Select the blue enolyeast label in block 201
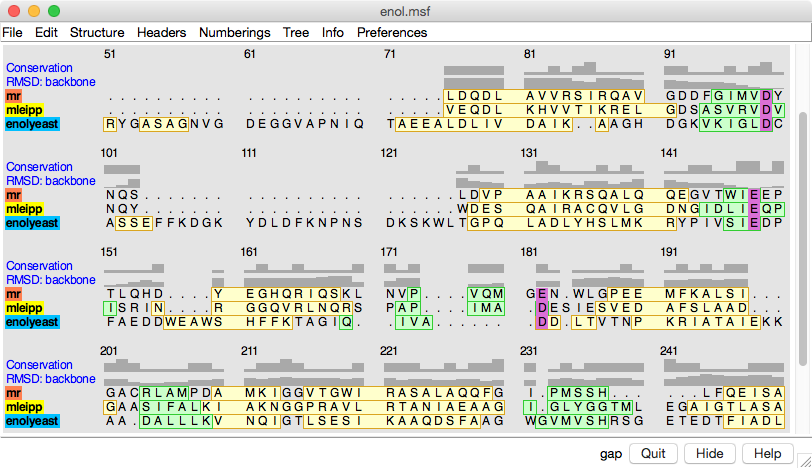Viewport: 812px width, 468px height. [32, 422]
